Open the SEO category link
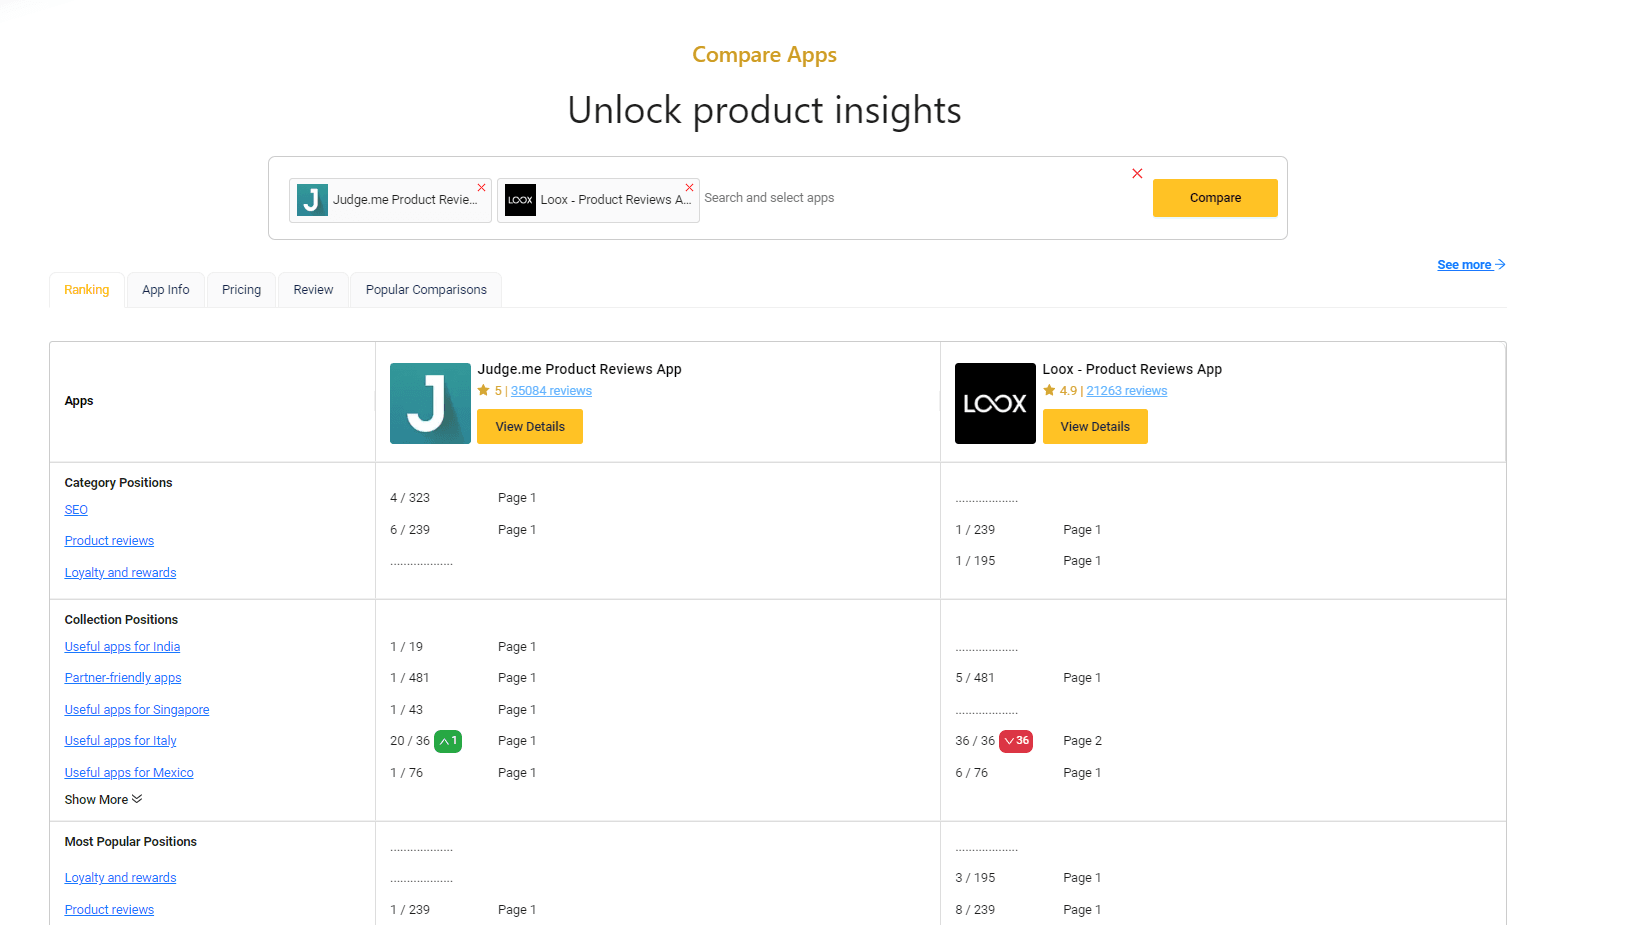 point(76,510)
